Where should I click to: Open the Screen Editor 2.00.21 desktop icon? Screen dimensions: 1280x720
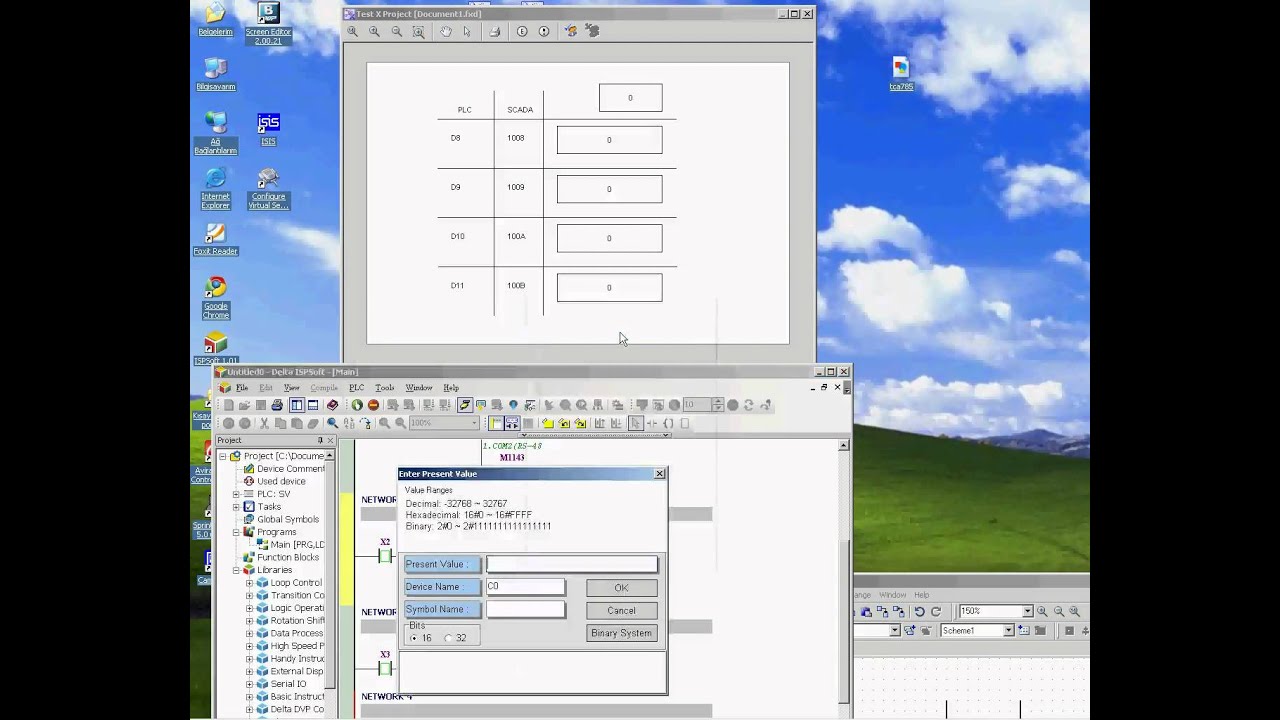268,22
